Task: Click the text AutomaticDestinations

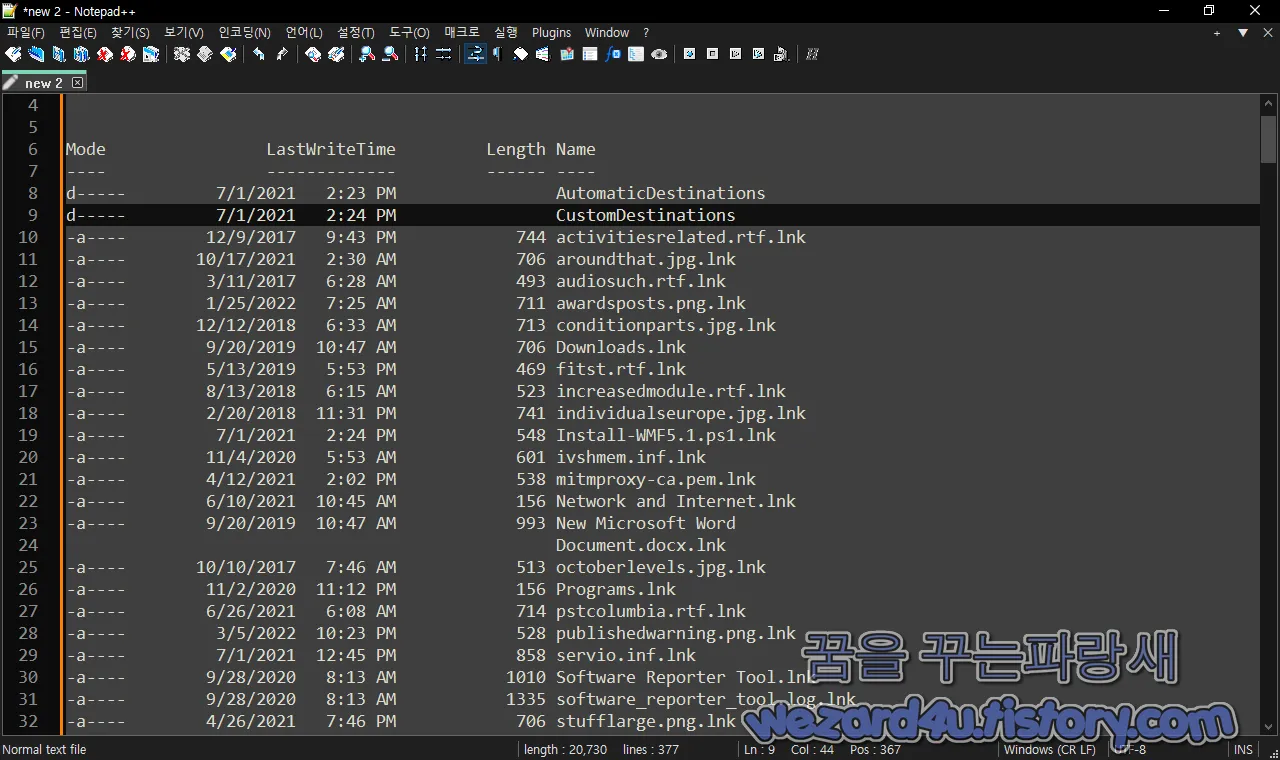Action: pos(661,193)
